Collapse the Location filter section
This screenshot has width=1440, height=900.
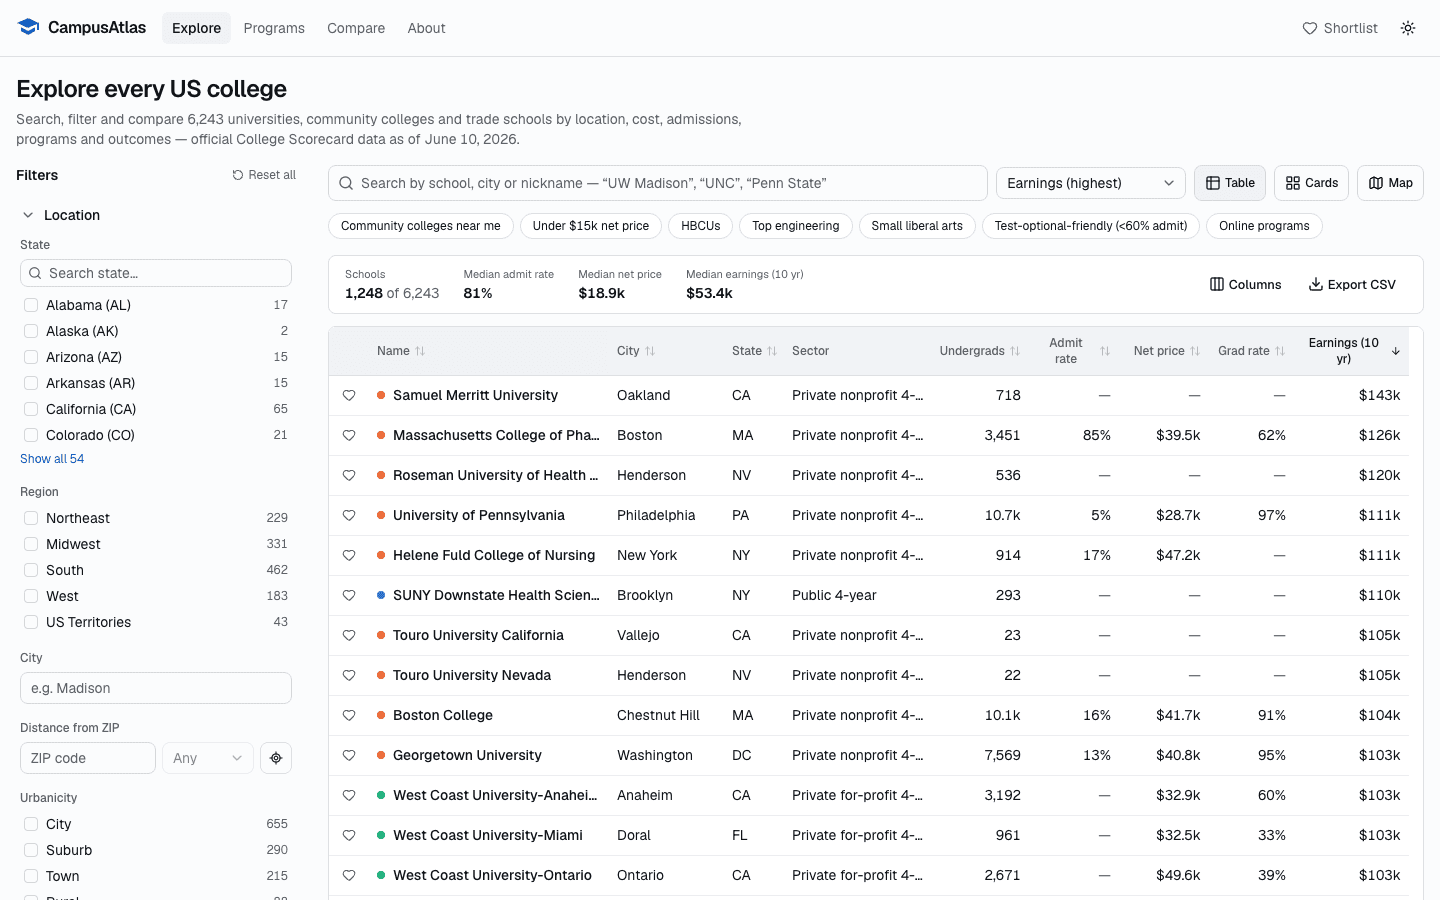[61, 215]
